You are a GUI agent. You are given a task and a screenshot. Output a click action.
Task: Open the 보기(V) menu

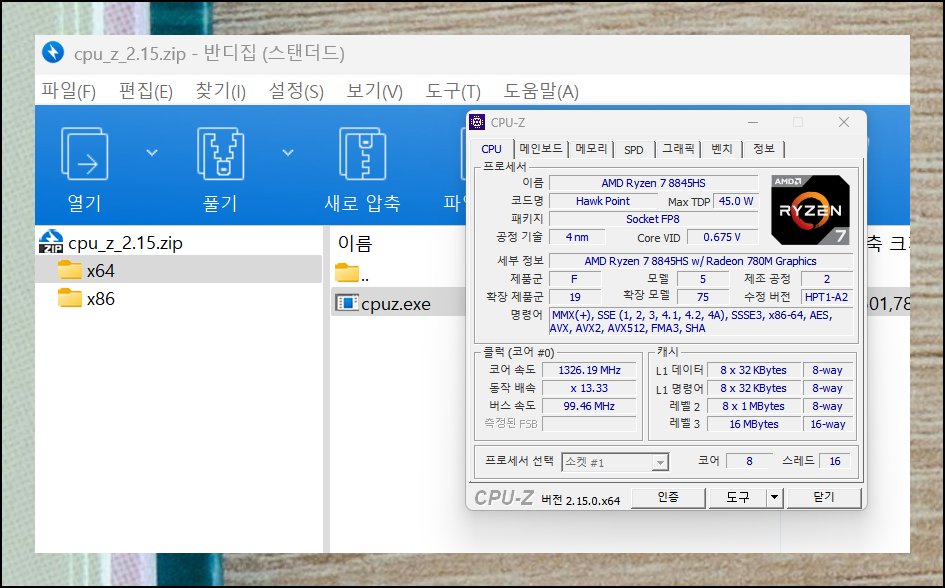[374, 92]
